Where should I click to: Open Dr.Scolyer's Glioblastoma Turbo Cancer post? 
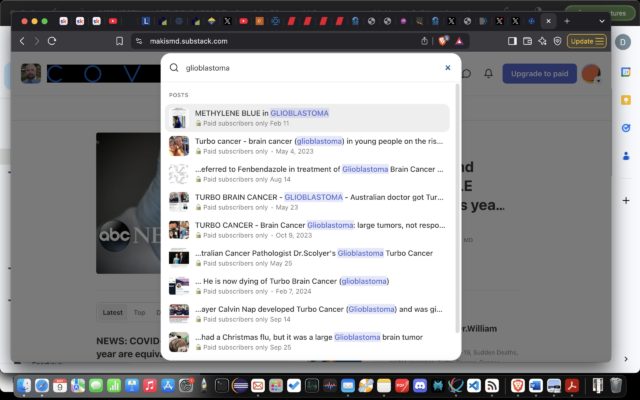click(307, 258)
